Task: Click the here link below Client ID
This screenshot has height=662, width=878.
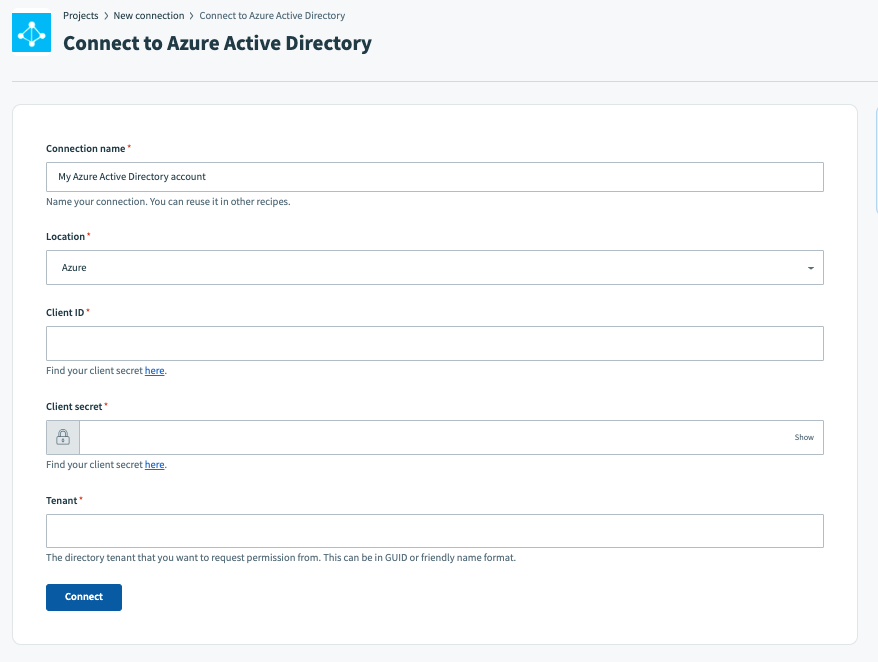Action: 154,370
